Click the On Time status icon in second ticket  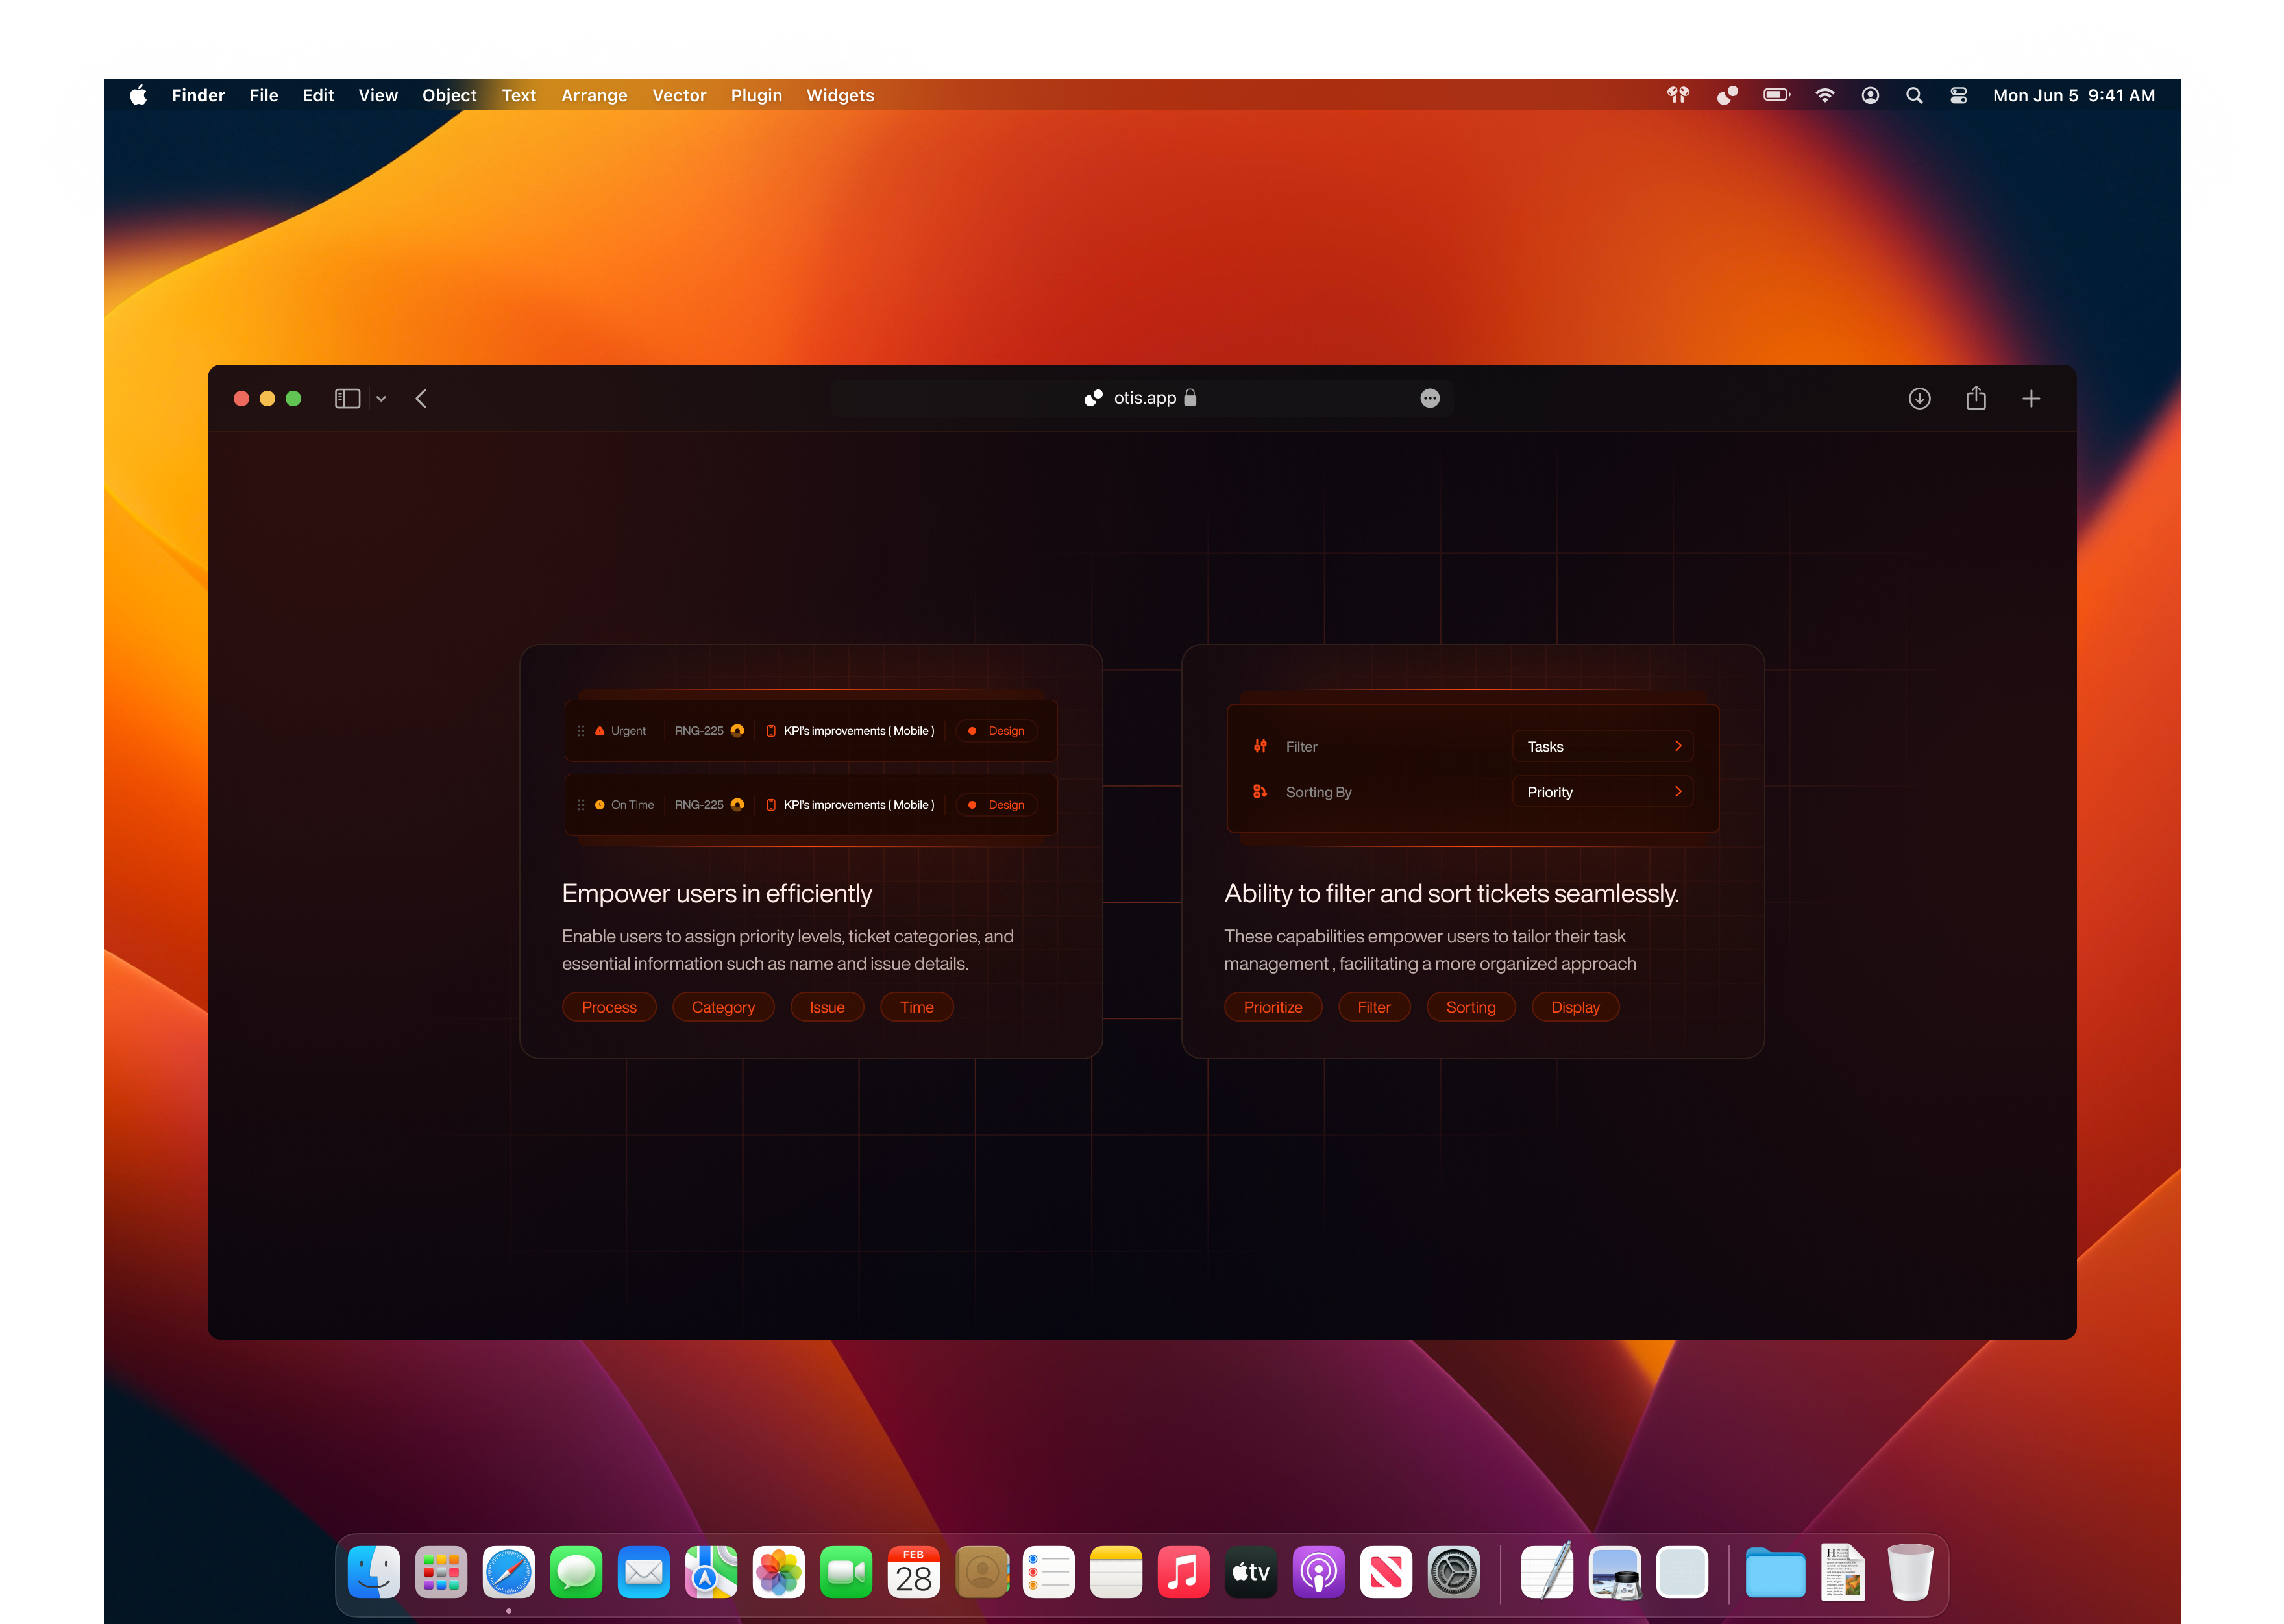click(x=600, y=805)
